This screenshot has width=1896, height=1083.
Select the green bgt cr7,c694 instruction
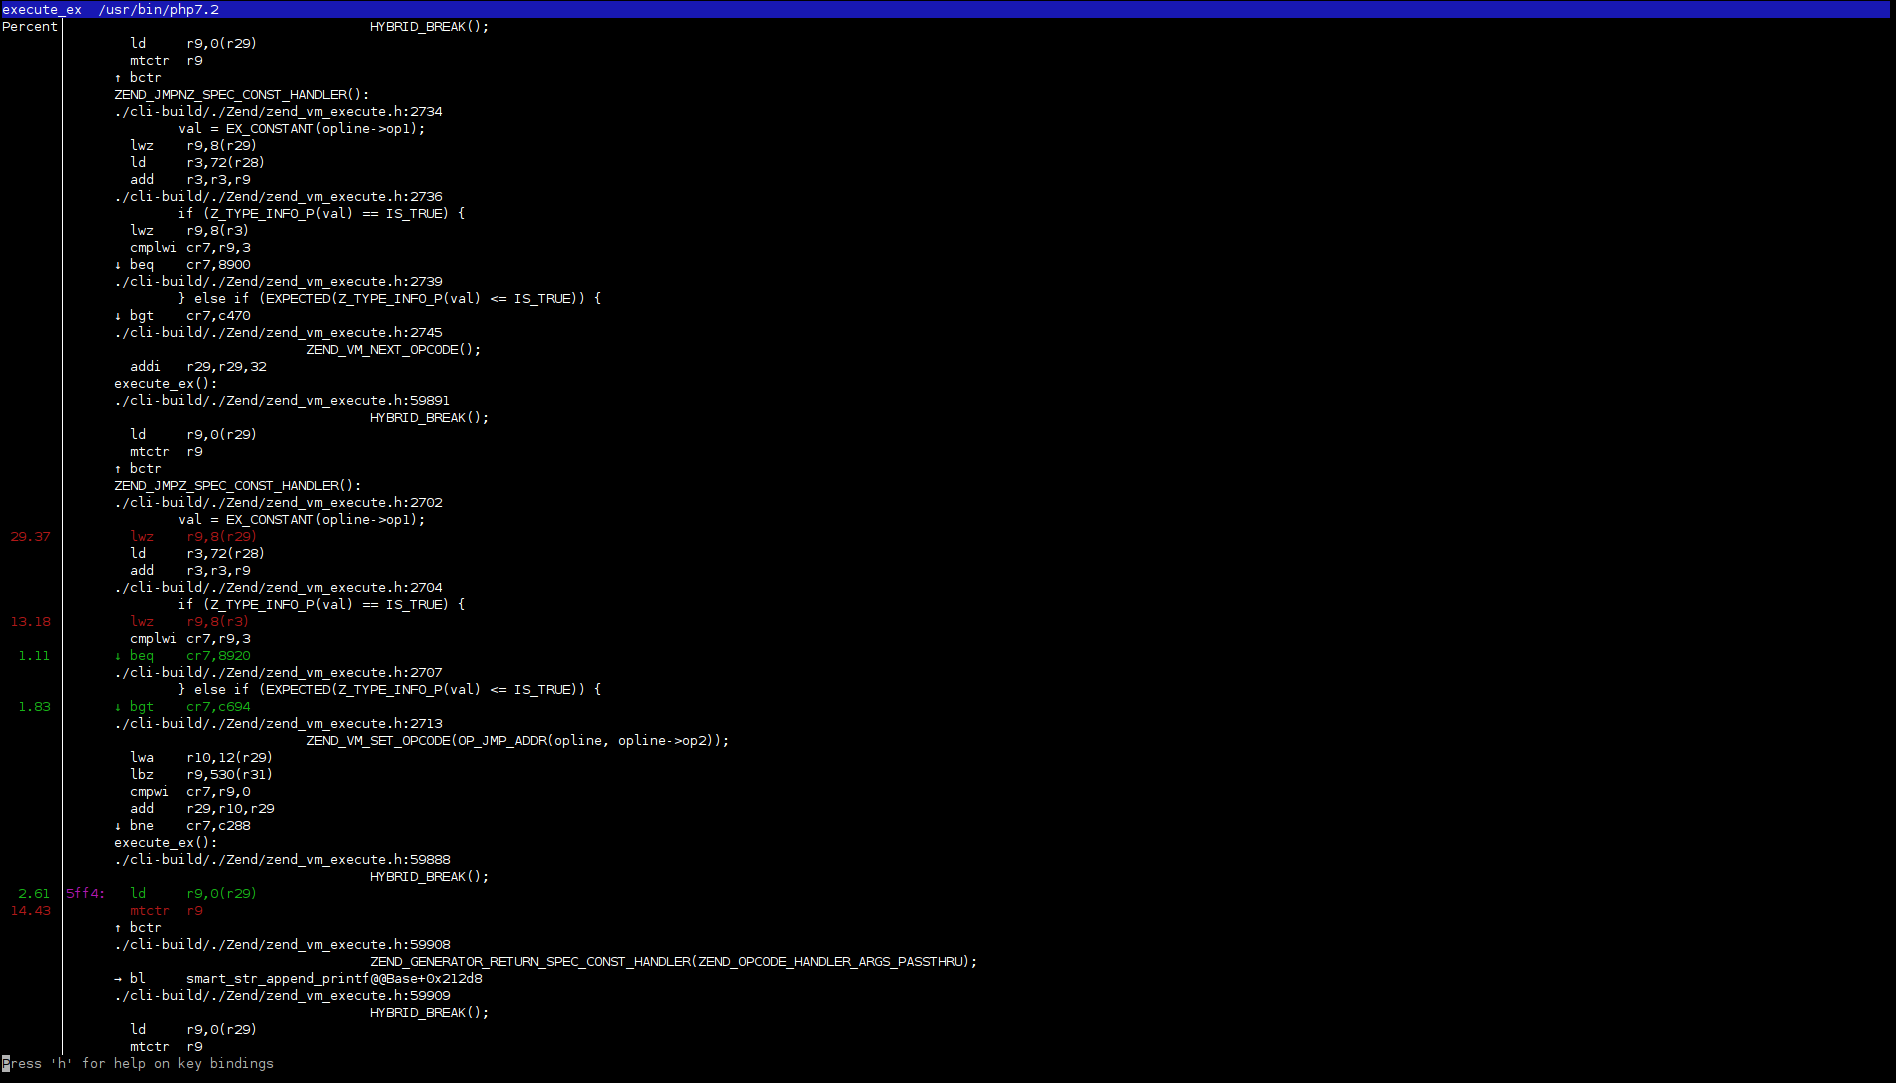pyautogui.click(x=182, y=706)
